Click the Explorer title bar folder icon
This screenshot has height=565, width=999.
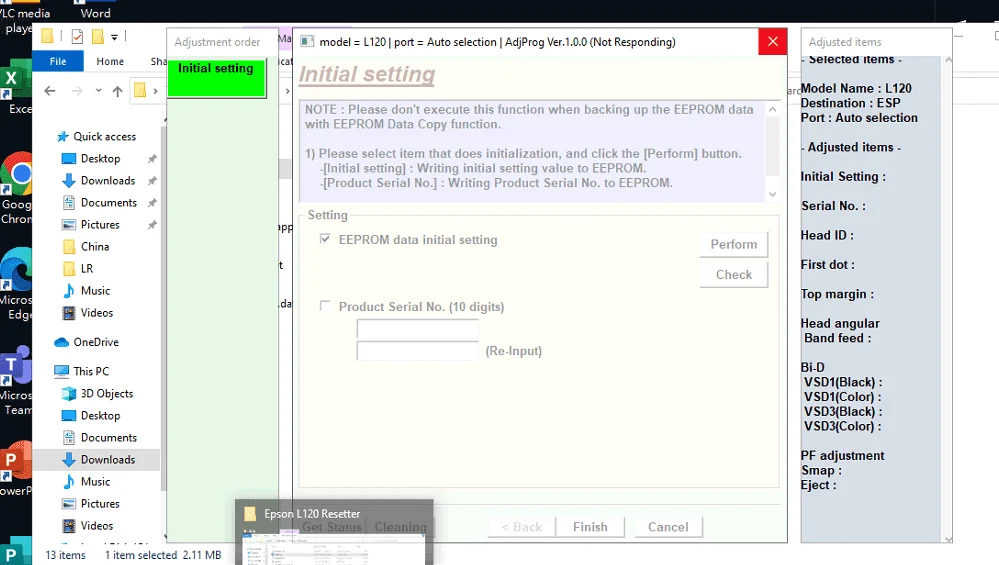coord(47,36)
